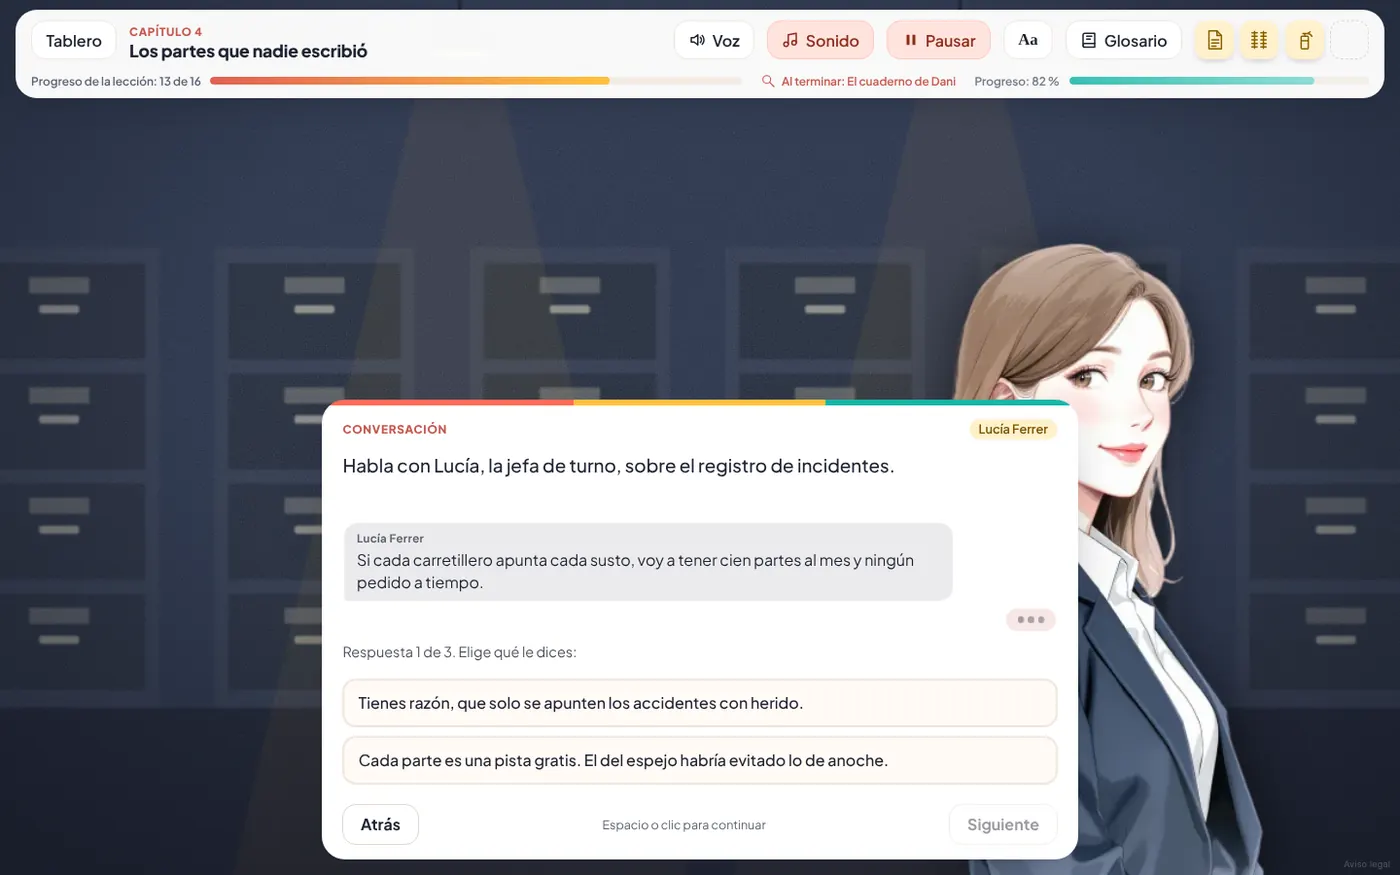
Task: Toggle the Sonido music button
Action: [820, 40]
